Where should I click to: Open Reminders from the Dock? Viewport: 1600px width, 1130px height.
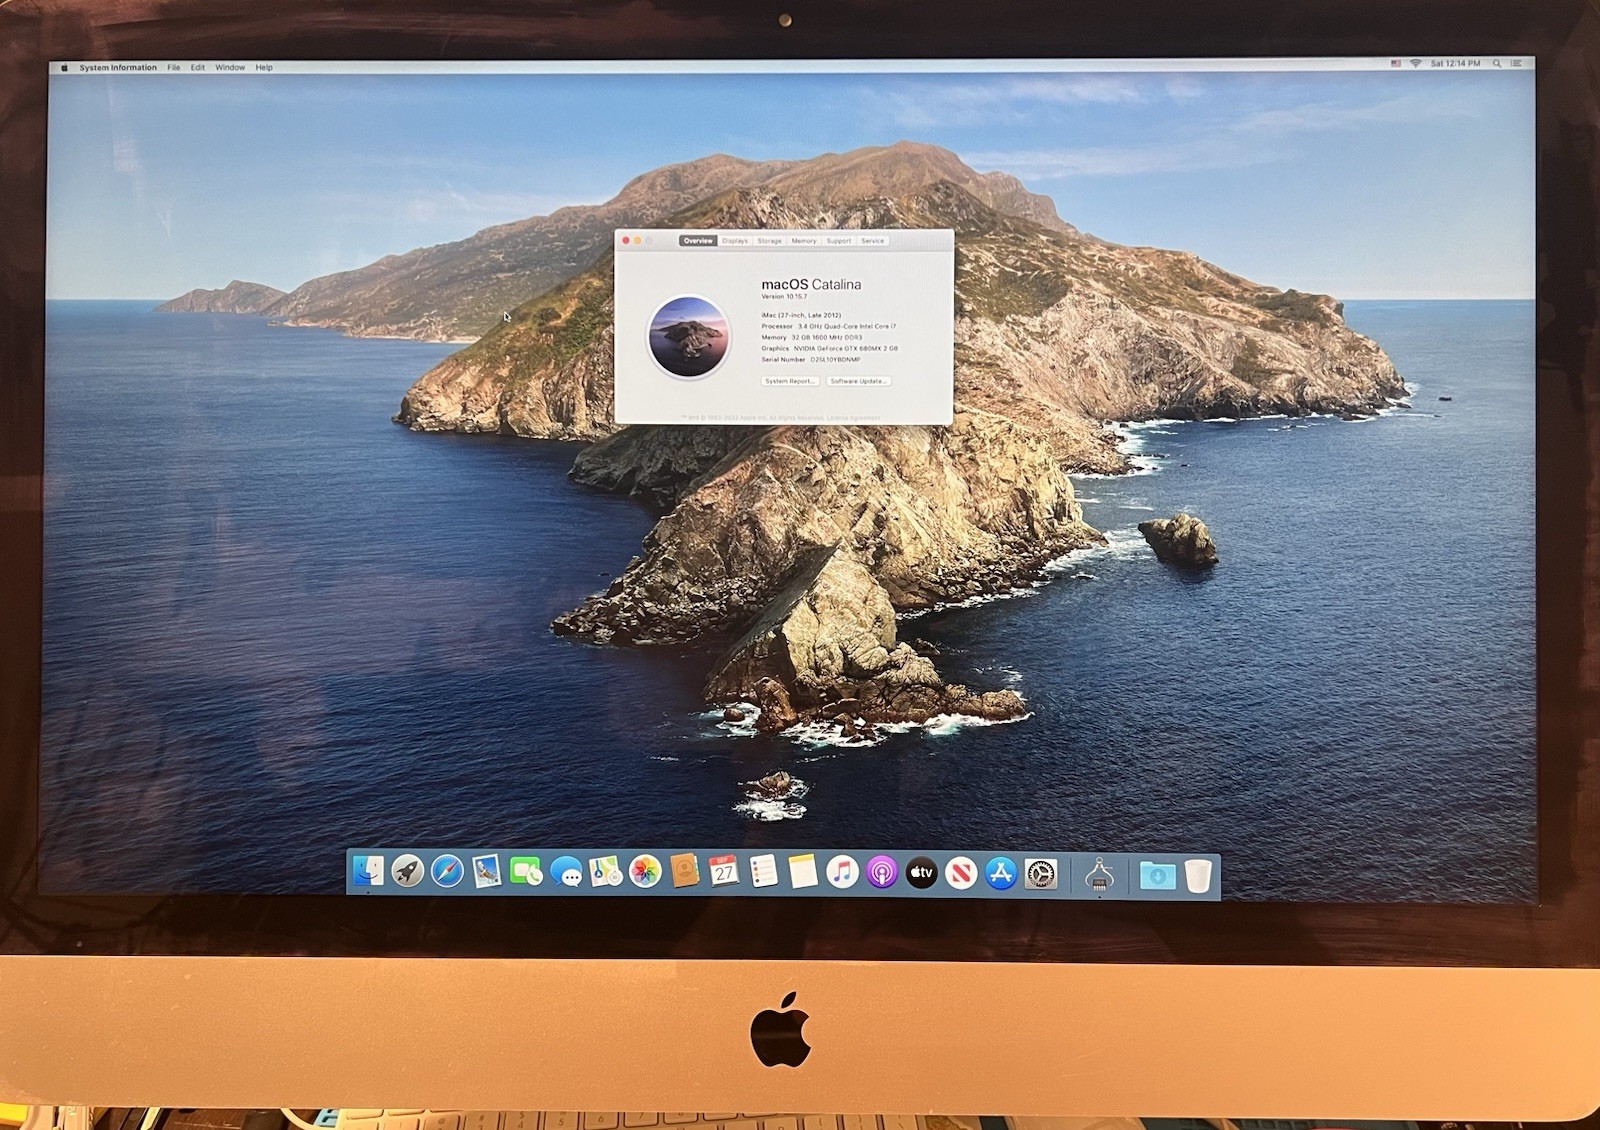tap(764, 873)
